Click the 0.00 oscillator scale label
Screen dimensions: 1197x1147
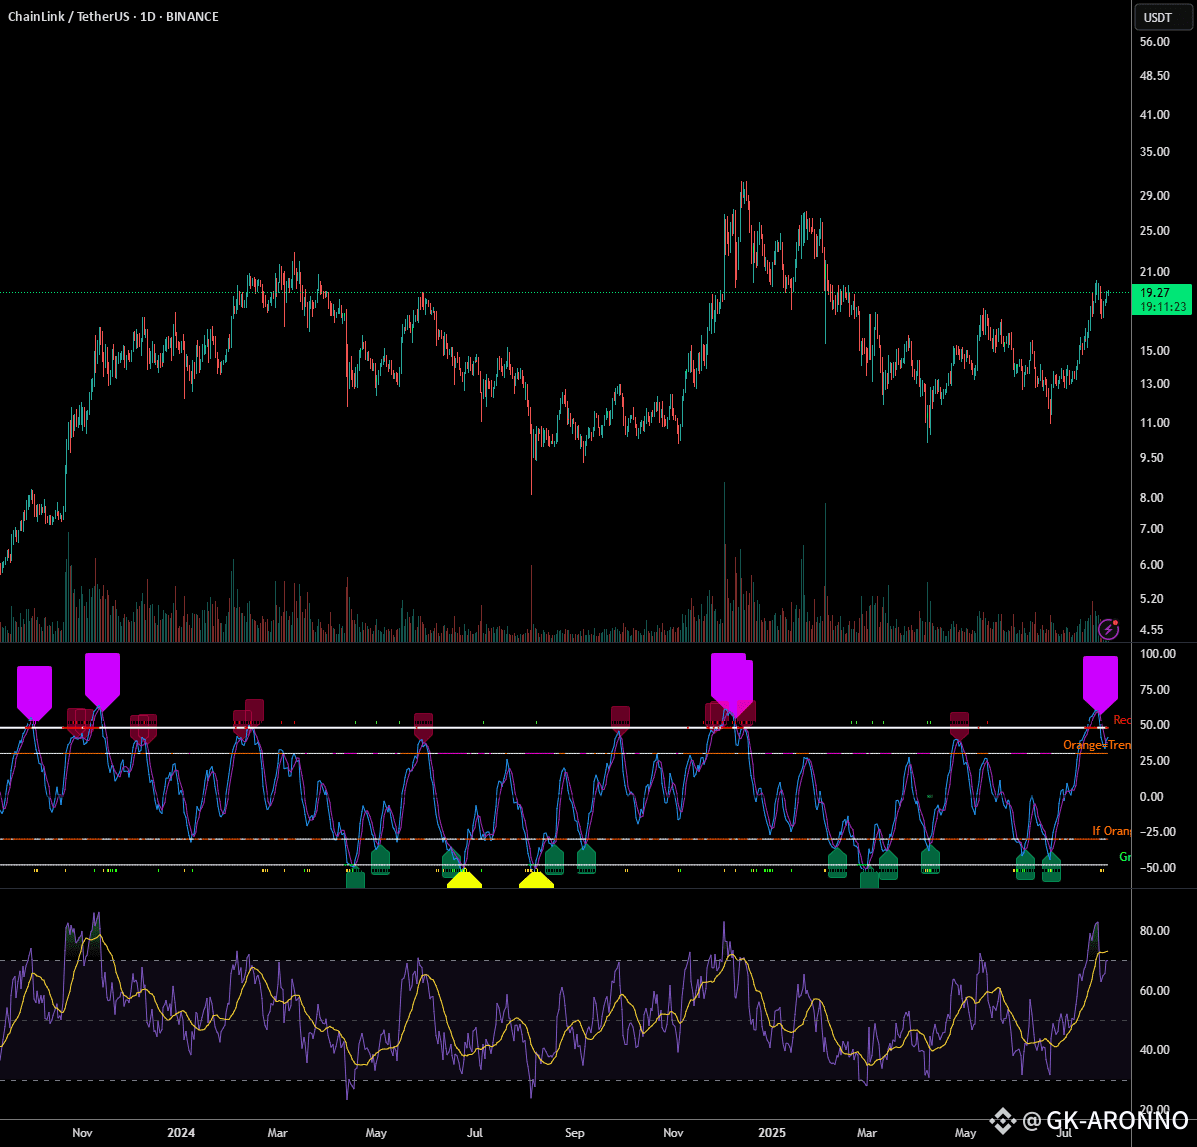1151,797
